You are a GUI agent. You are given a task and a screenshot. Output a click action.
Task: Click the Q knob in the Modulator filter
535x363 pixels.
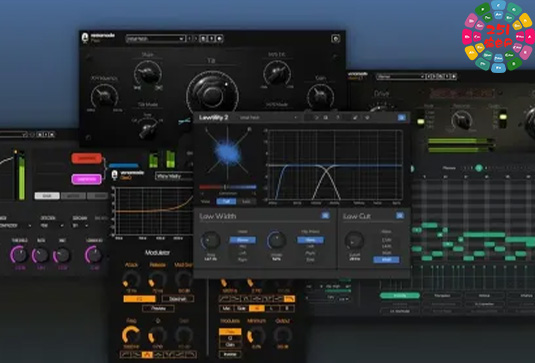157,335
